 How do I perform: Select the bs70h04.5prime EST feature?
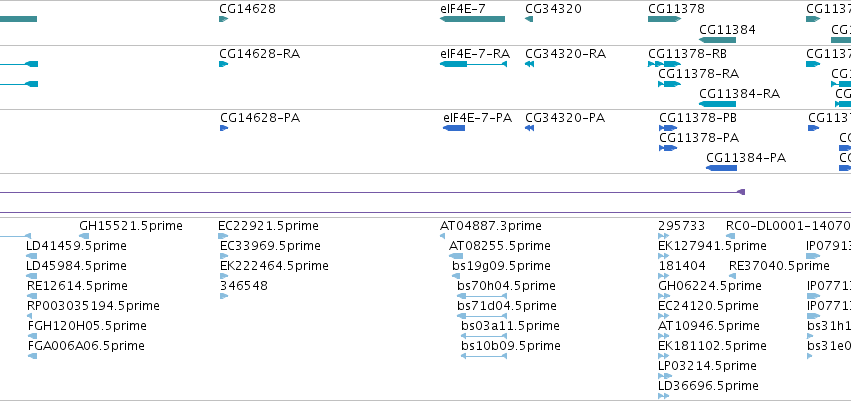482,296
